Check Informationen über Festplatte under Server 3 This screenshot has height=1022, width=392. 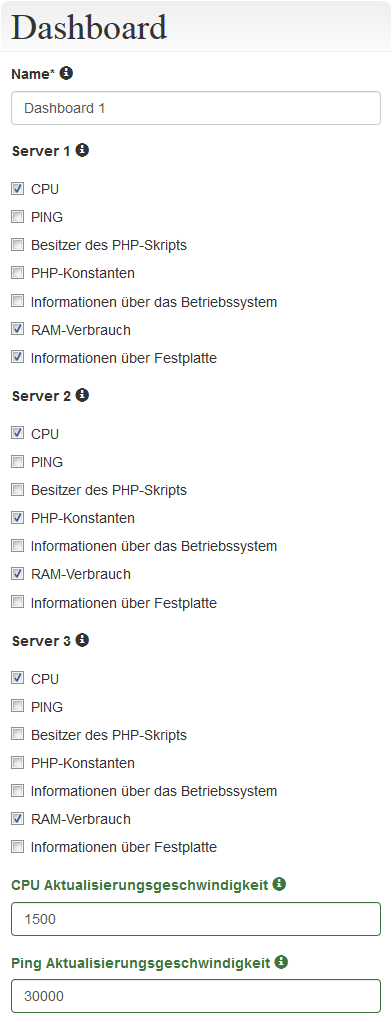tap(18, 847)
